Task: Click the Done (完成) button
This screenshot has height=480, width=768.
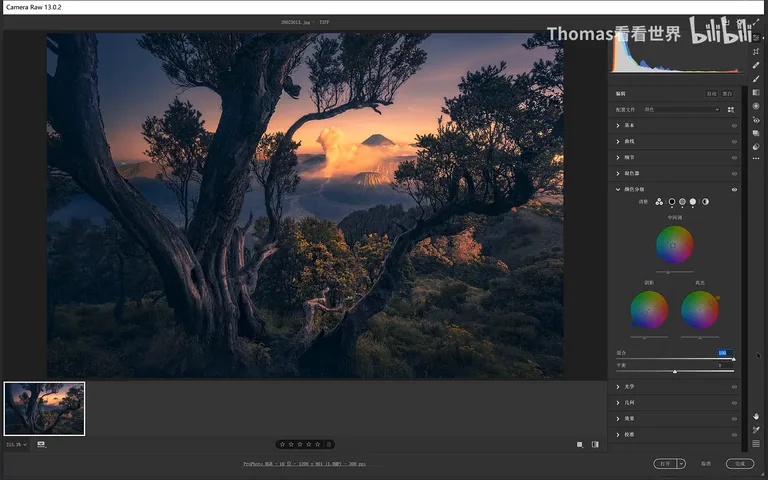Action: click(740, 463)
